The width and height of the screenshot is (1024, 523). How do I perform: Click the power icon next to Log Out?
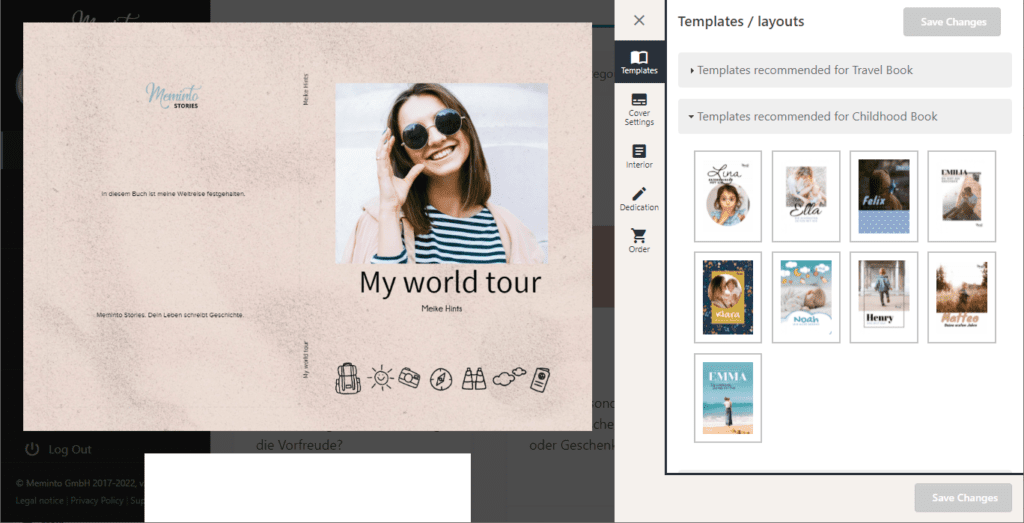tap(32, 449)
